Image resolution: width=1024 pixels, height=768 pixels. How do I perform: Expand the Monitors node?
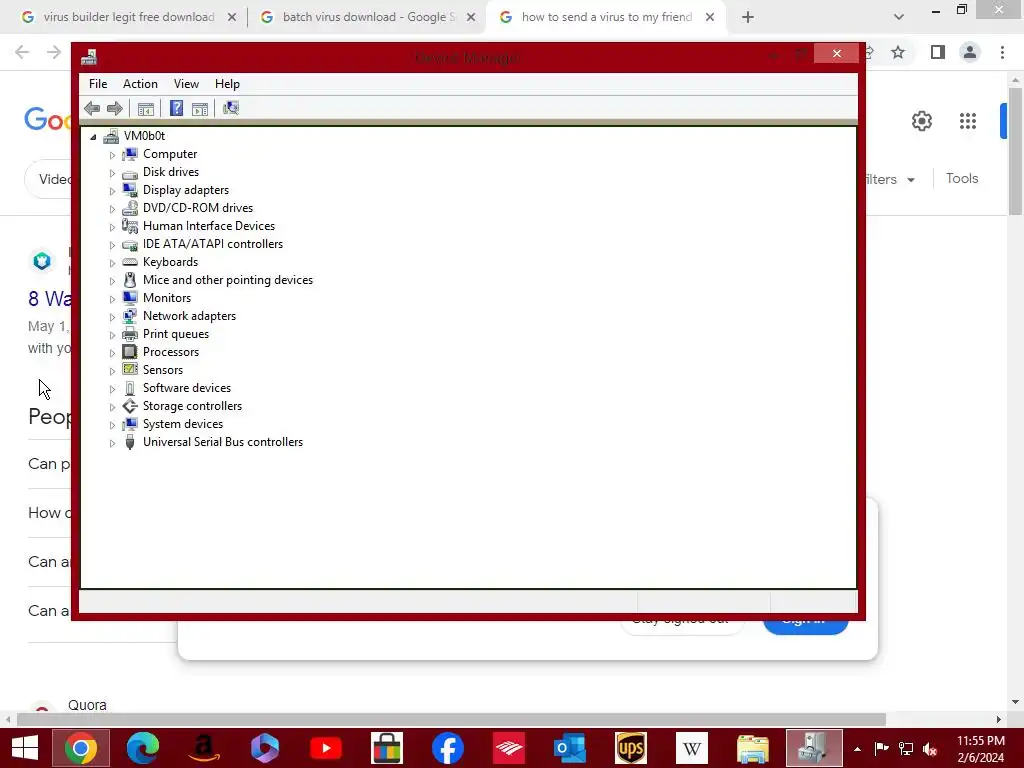click(x=112, y=298)
